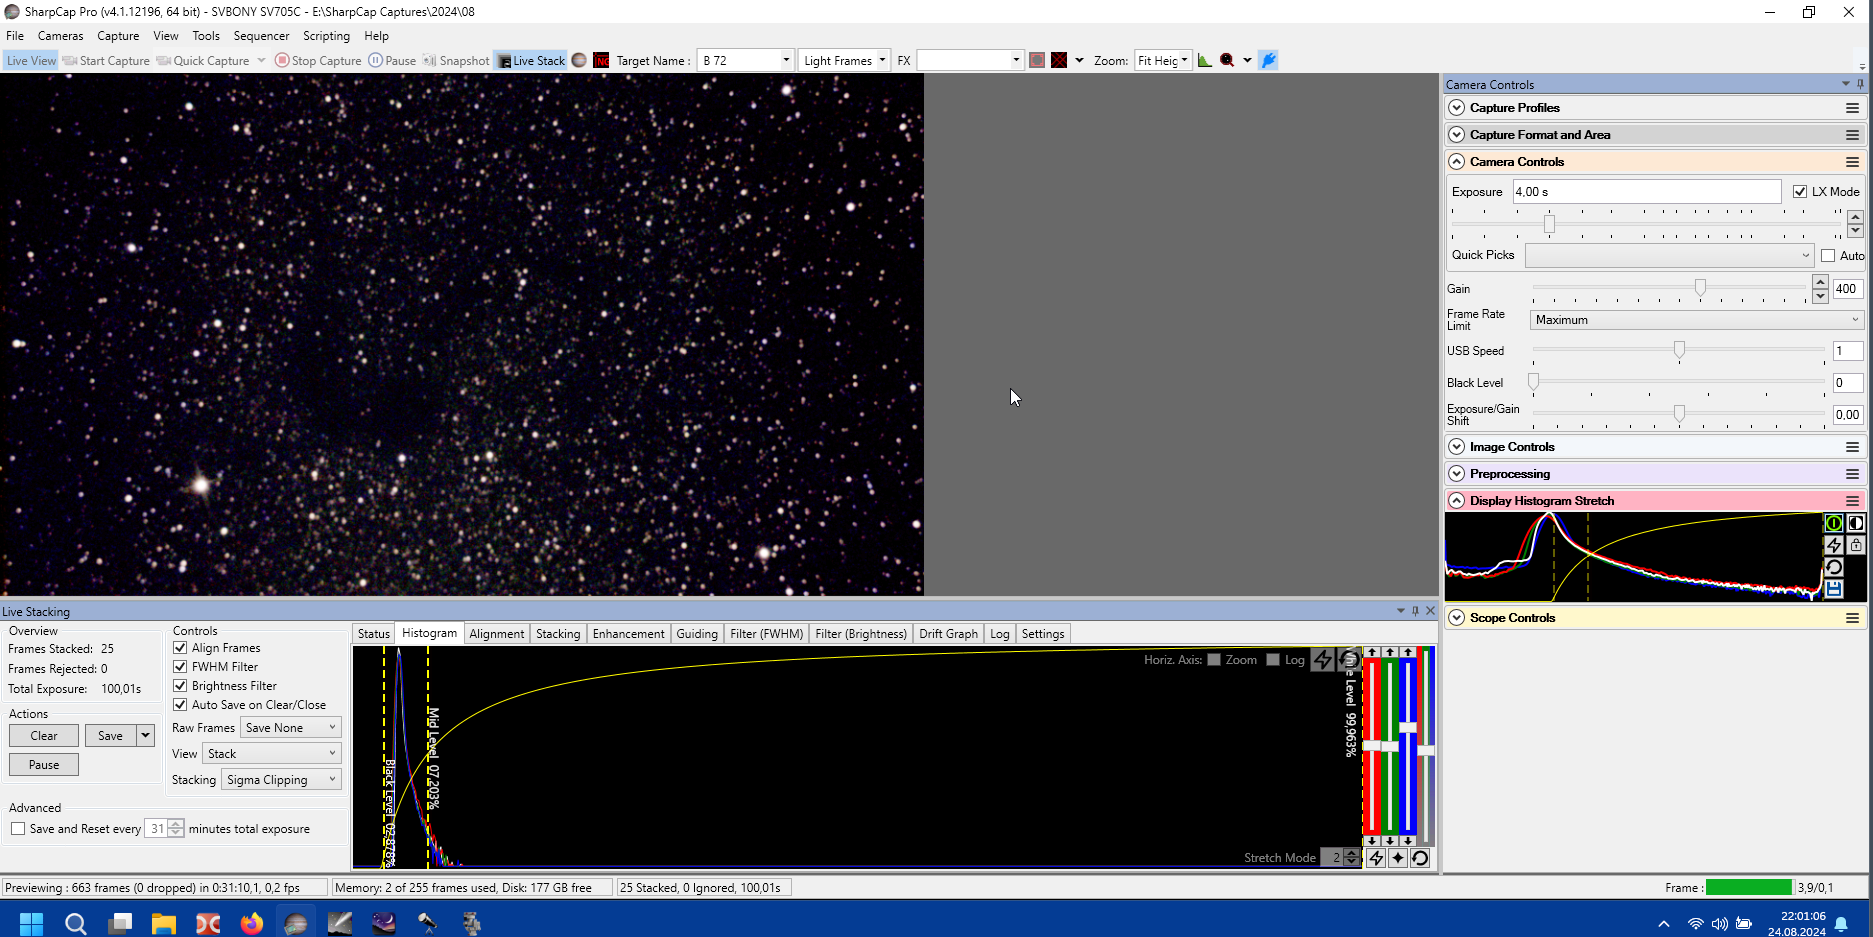The width and height of the screenshot is (1873, 937).
Task: Click the blue pin icon in top toolbar
Action: pyautogui.click(x=1268, y=60)
